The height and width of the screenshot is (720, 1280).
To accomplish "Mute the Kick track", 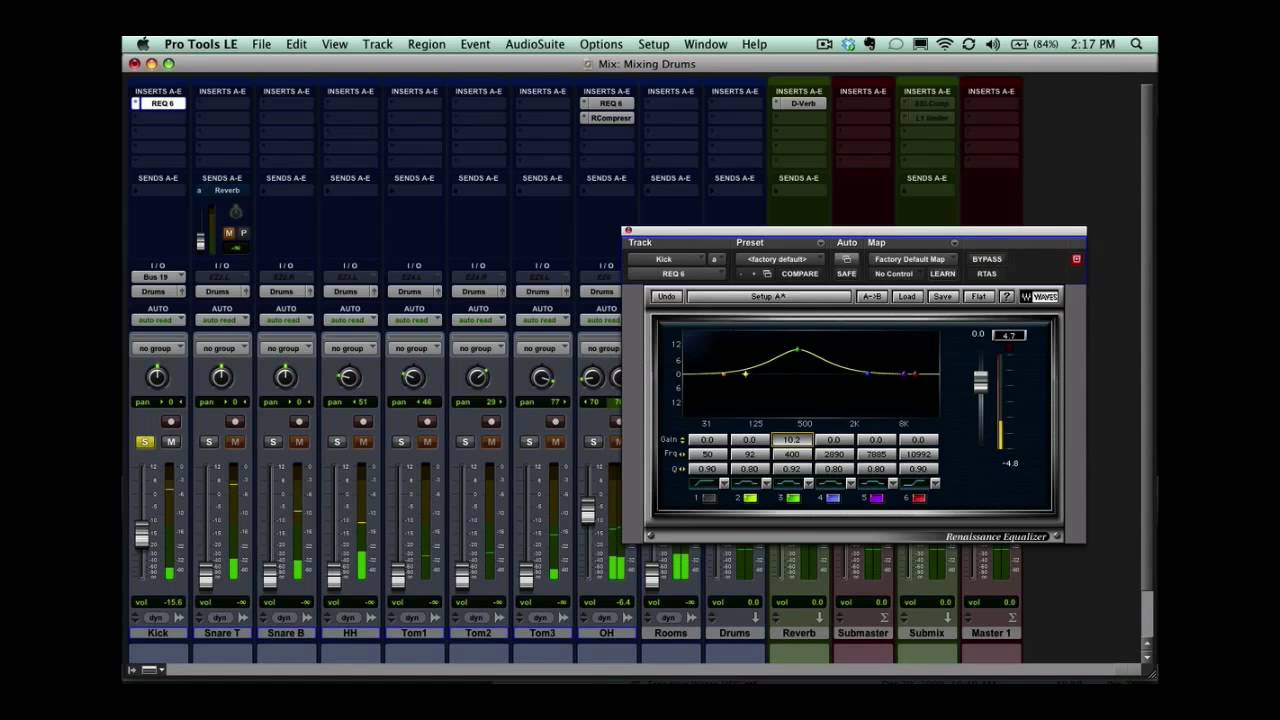I will click(x=171, y=442).
